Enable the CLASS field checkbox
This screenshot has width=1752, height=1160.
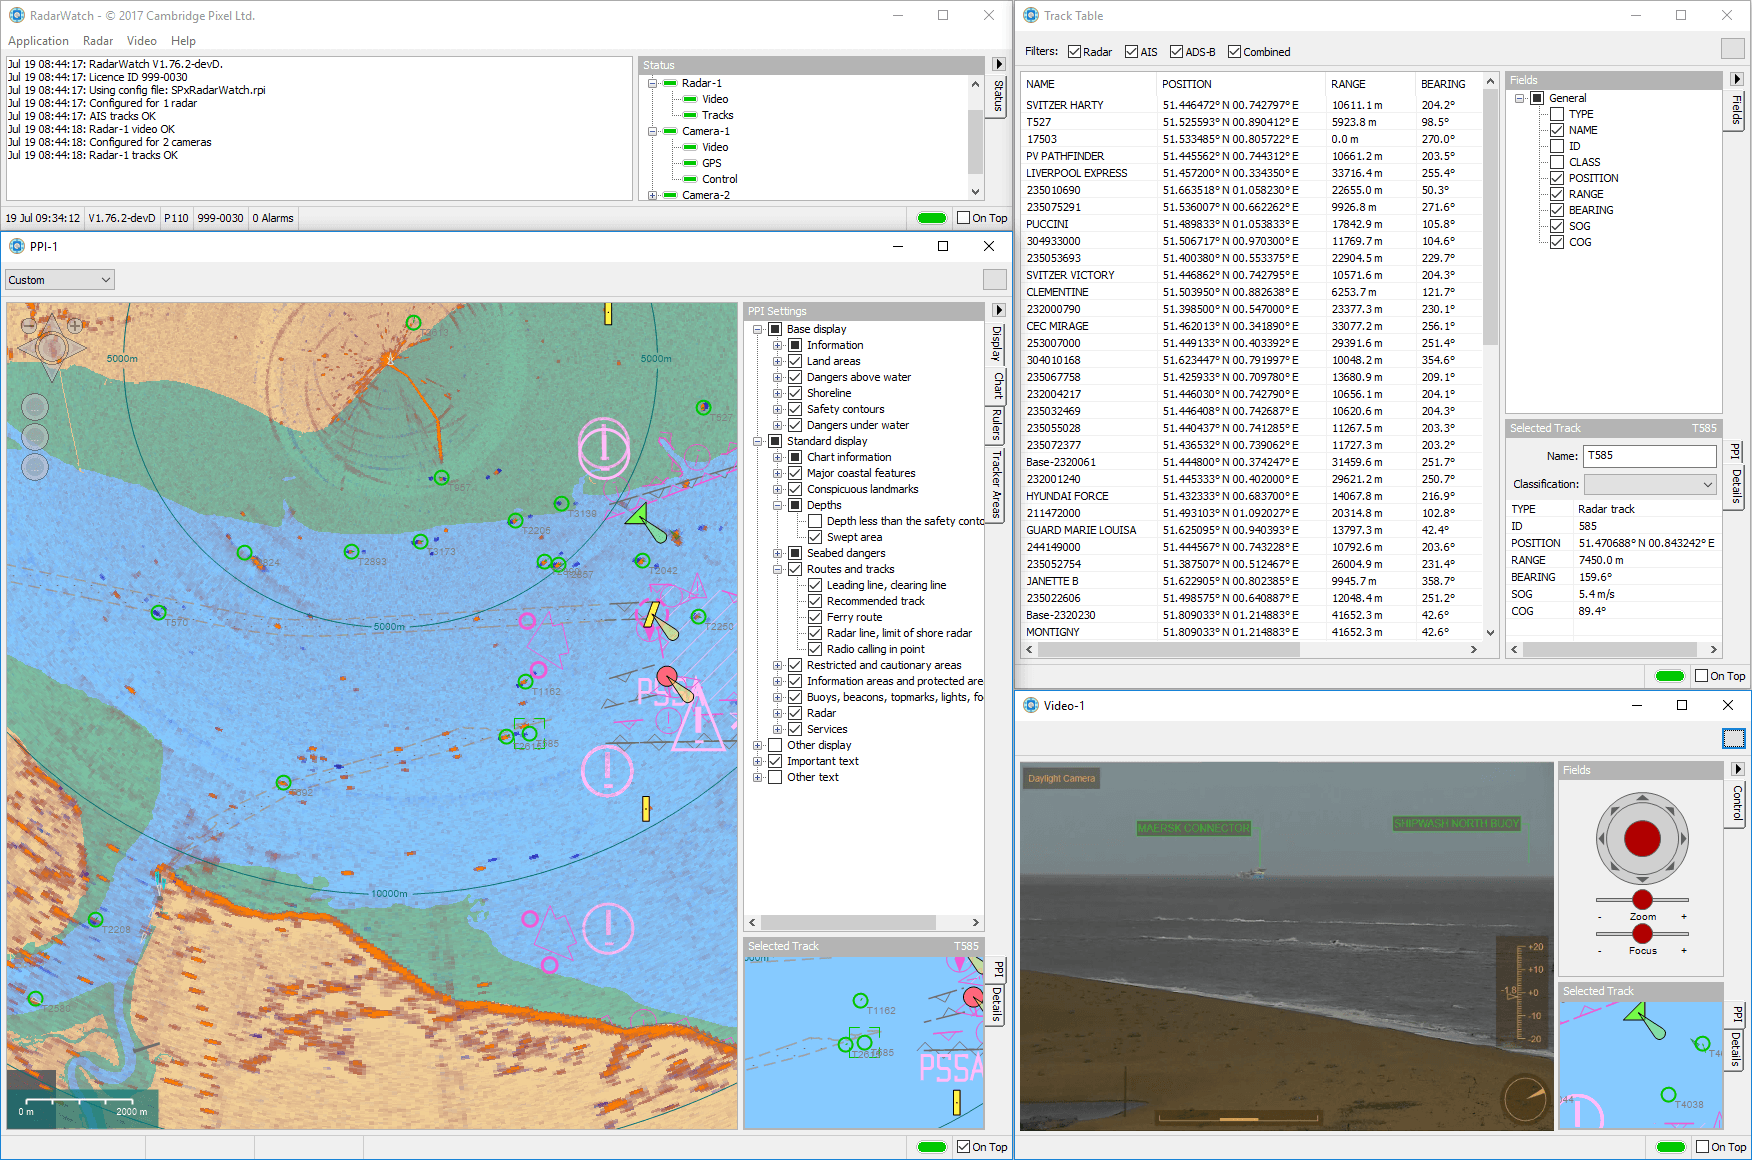click(1557, 162)
